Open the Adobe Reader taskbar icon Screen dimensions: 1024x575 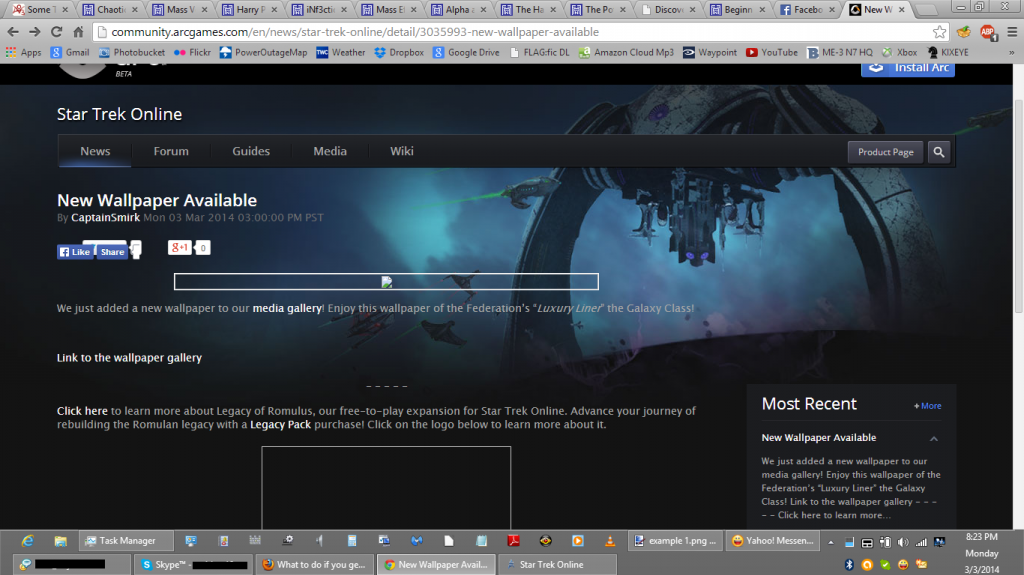point(513,541)
